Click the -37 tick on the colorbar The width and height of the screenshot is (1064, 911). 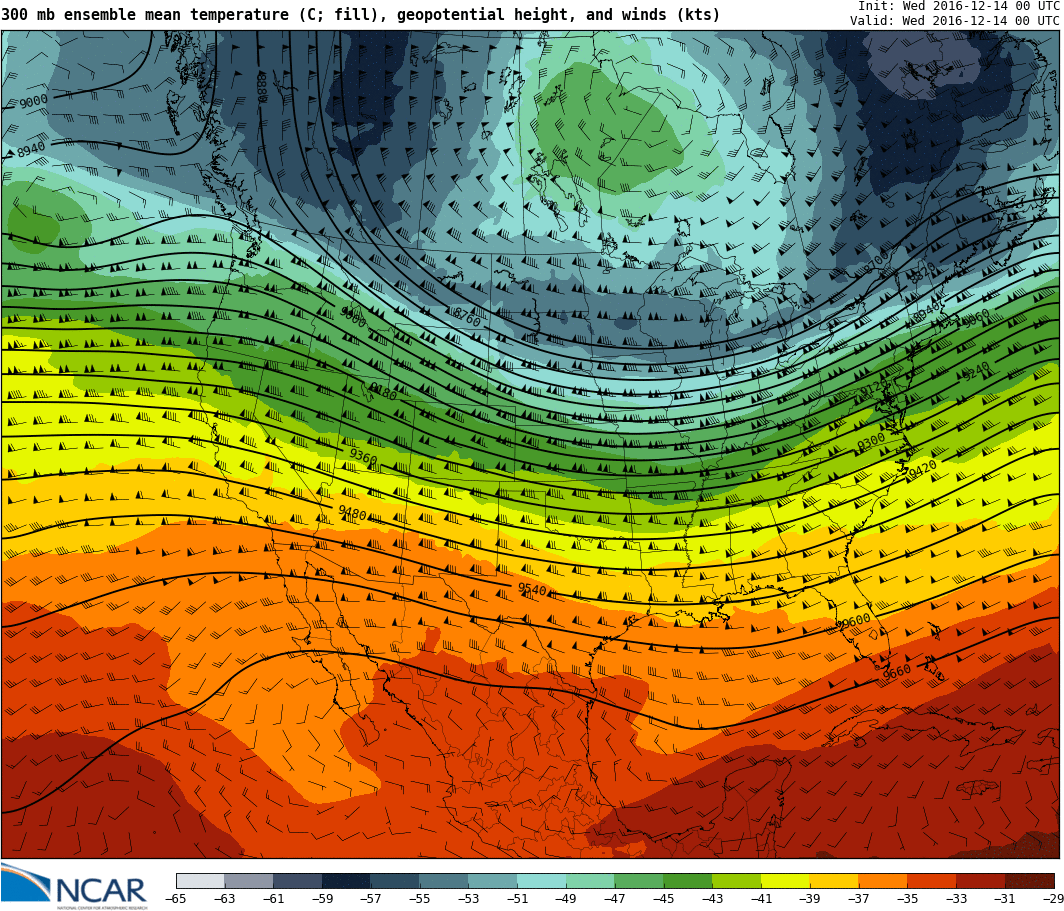(858, 899)
